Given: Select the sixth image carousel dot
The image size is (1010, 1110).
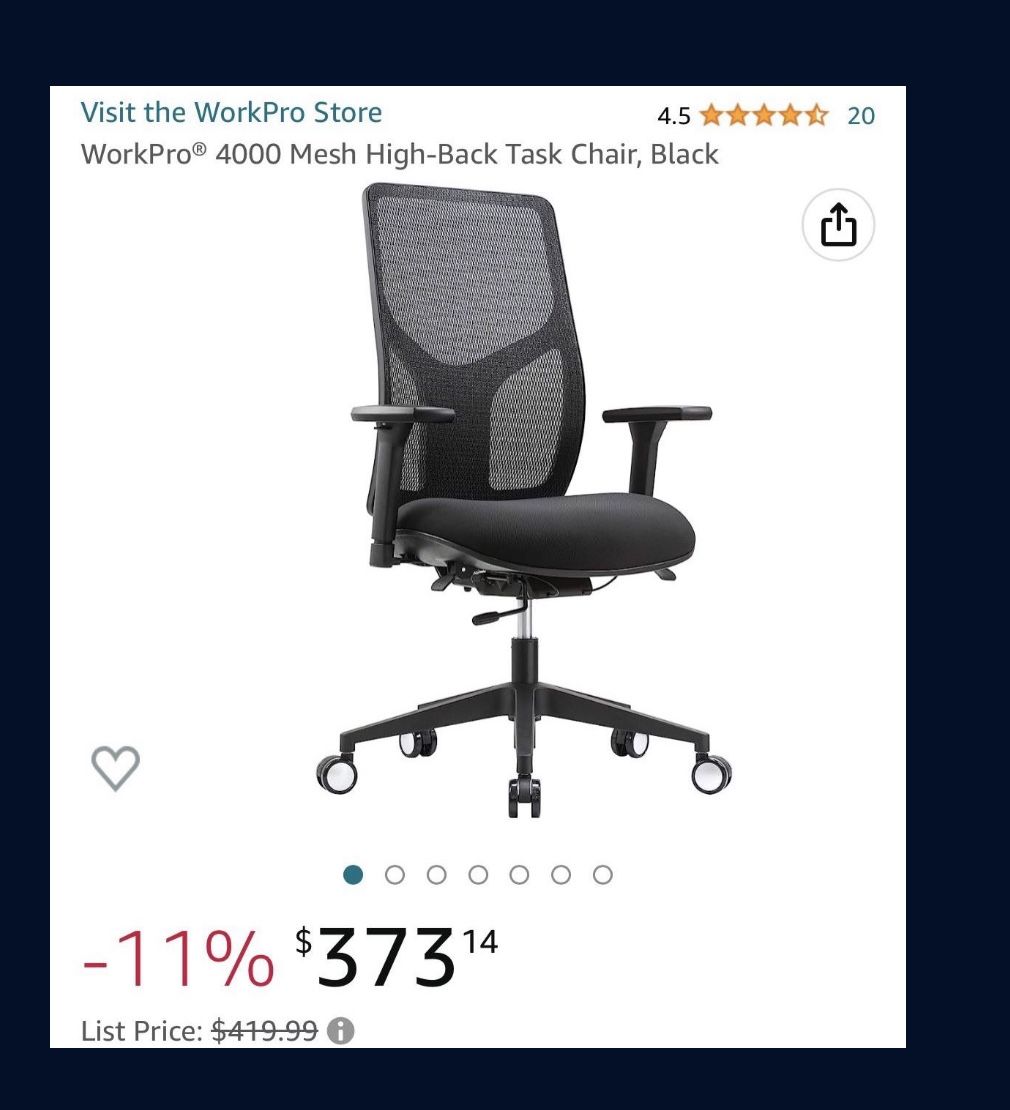Looking at the screenshot, I should (561, 875).
